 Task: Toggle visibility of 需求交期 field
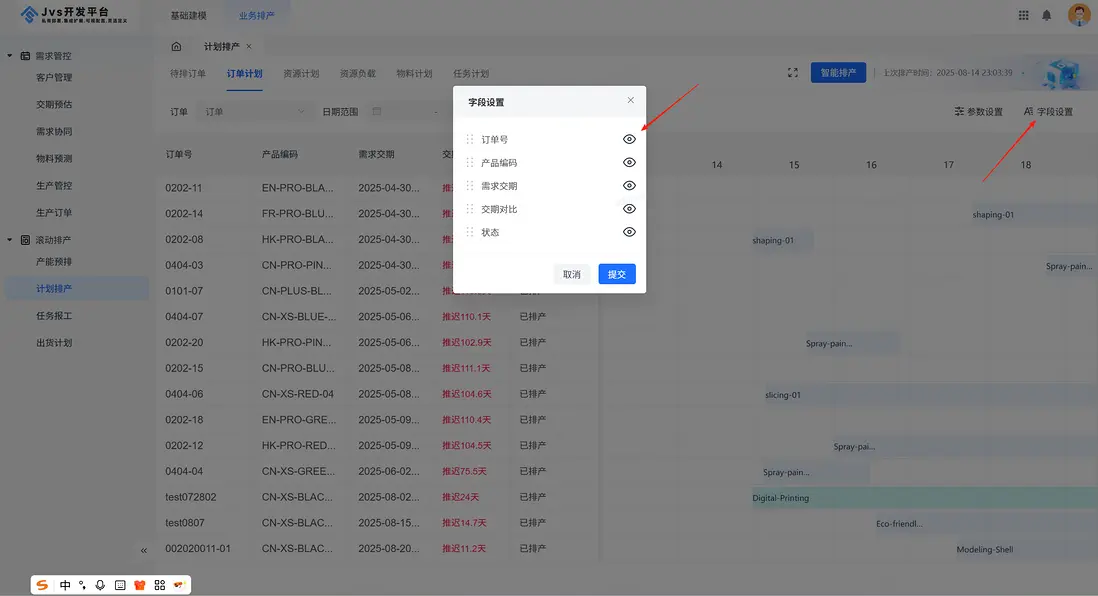tap(630, 186)
